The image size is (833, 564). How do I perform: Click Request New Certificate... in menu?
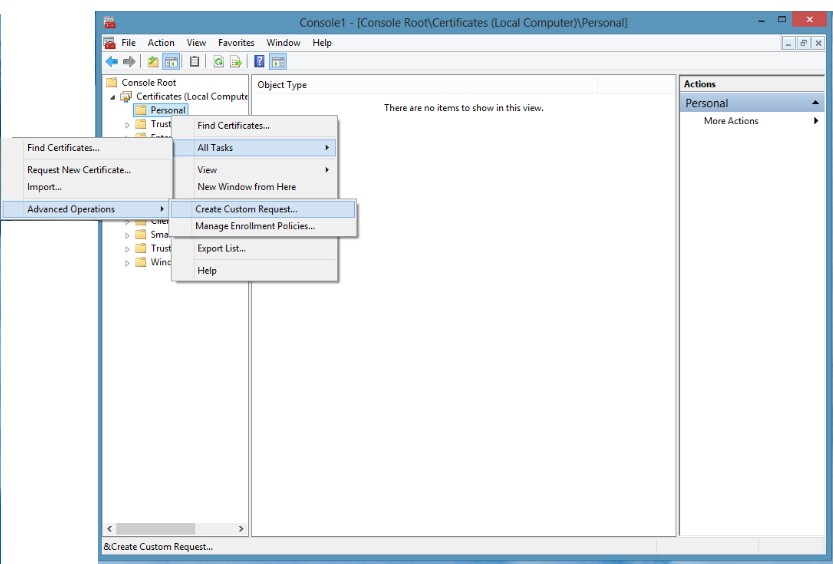[x=79, y=170]
